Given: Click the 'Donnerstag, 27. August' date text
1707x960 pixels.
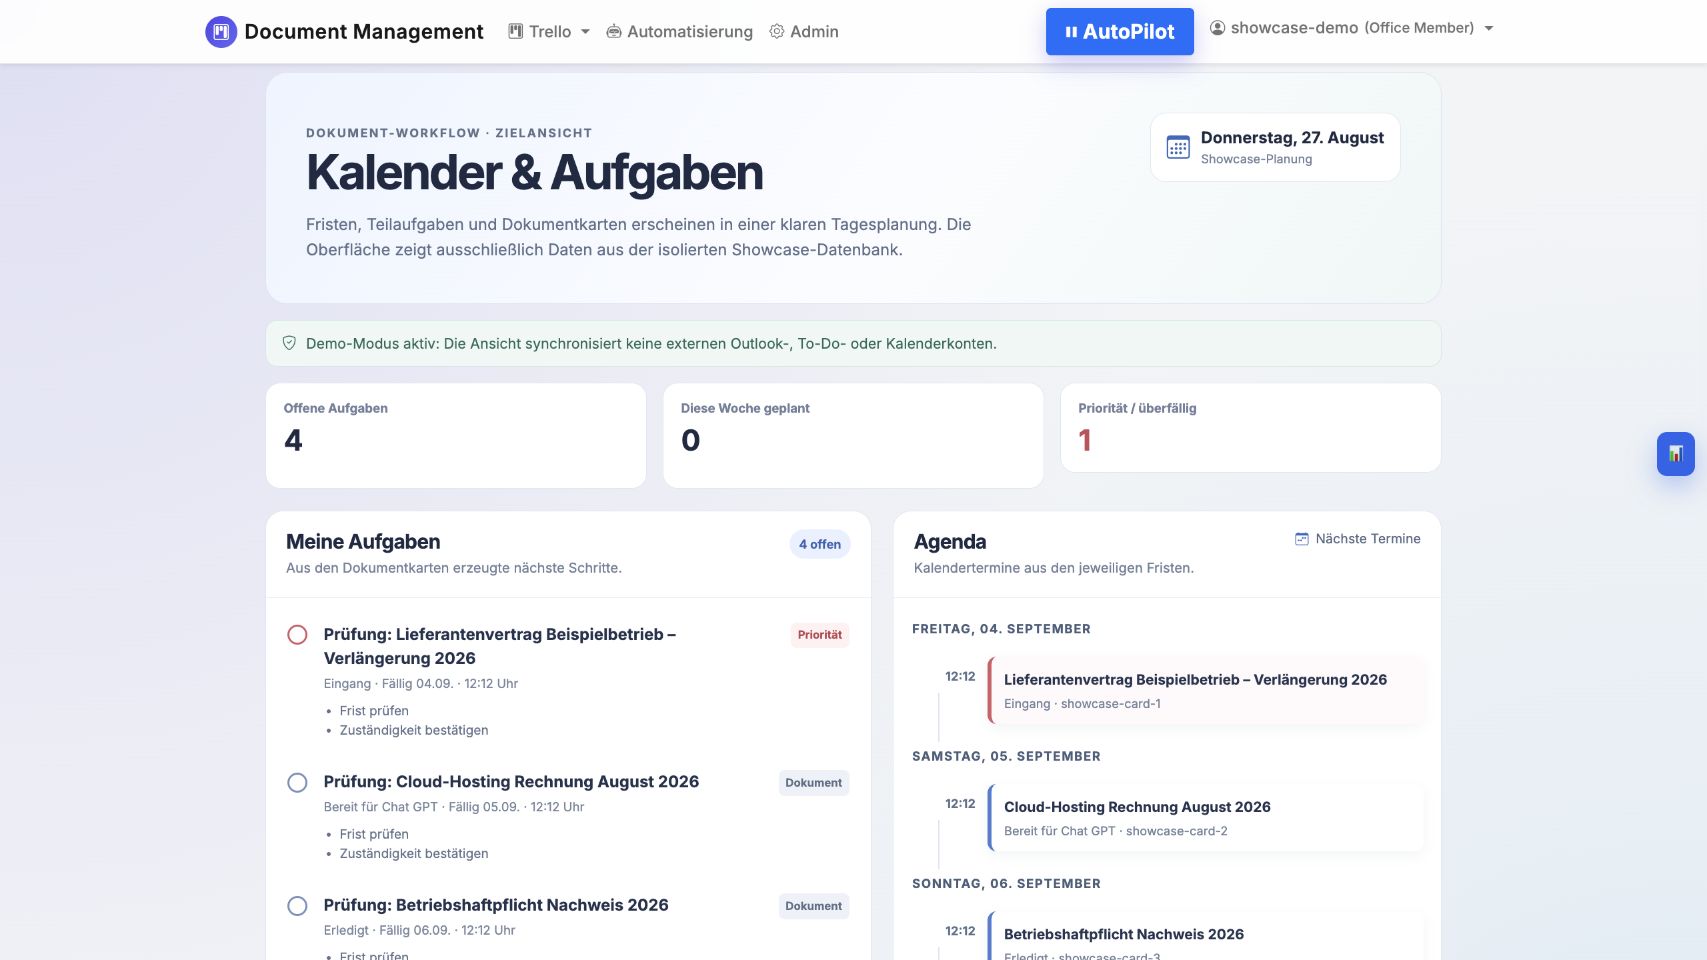Looking at the screenshot, I should click(1292, 138).
